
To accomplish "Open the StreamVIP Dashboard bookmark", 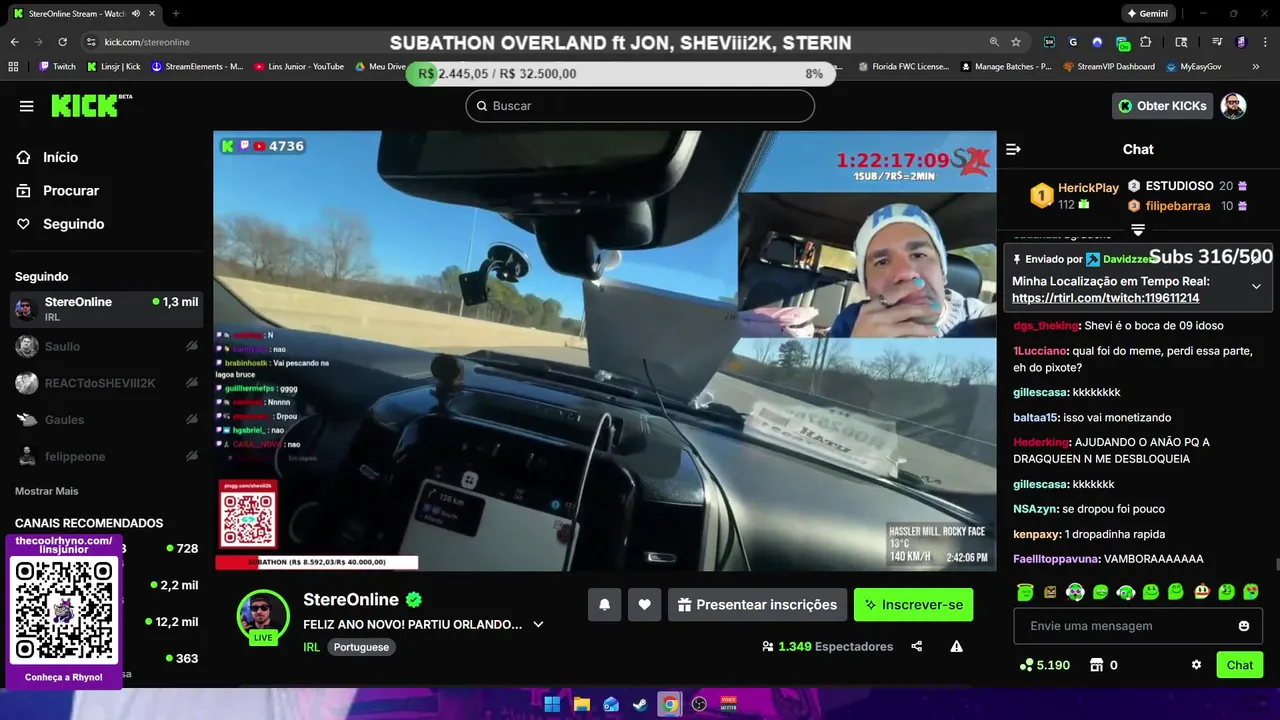I will pos(1109,67).
